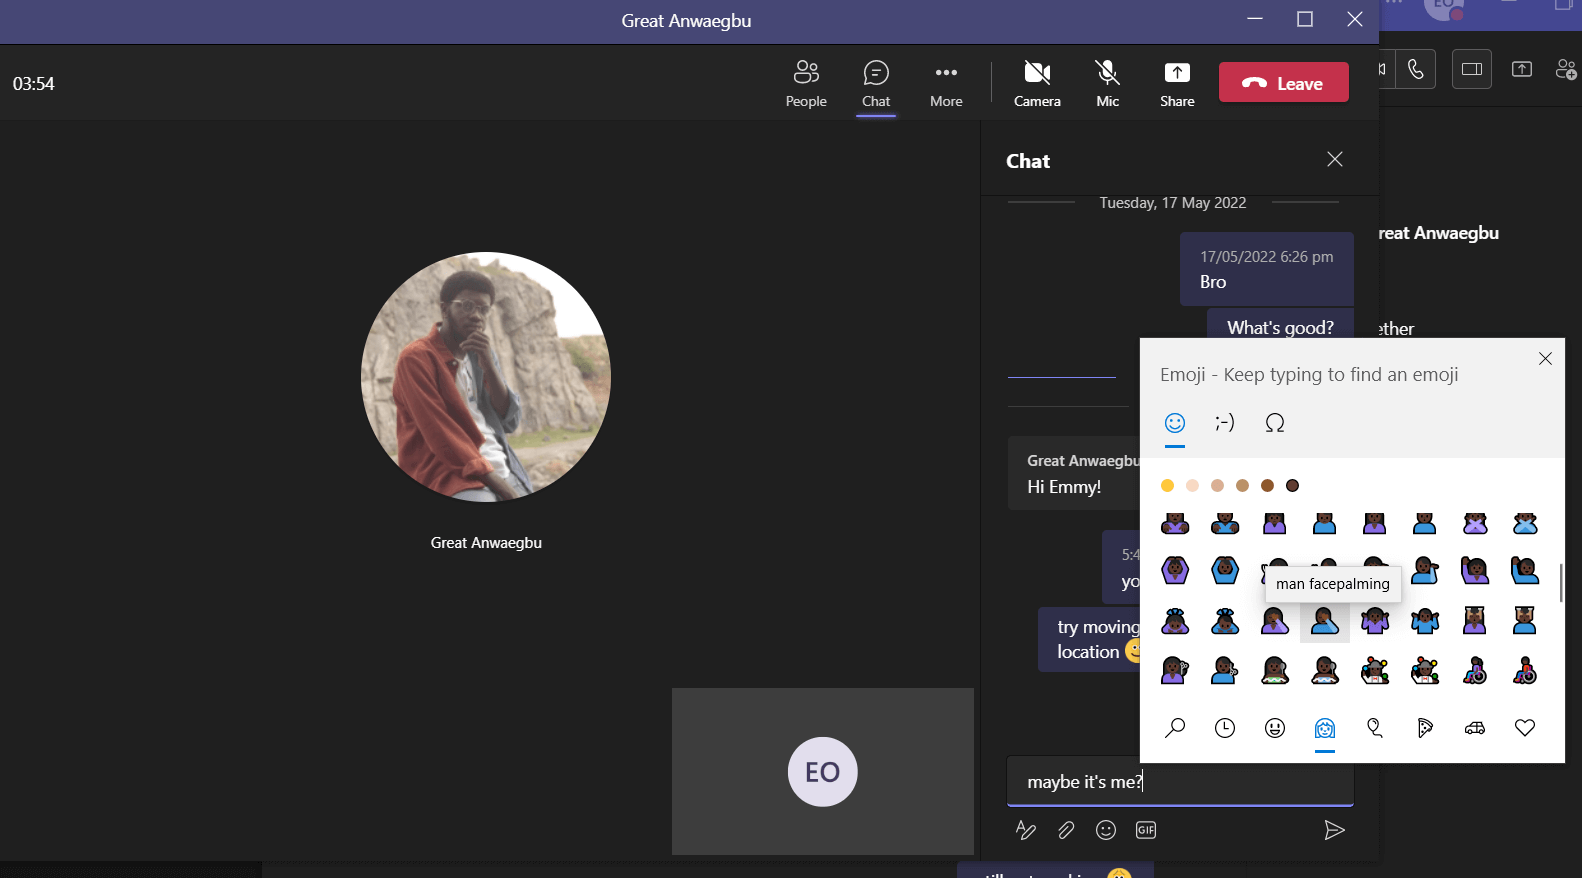Select the light skin tone swatch

click(1192, 486)
